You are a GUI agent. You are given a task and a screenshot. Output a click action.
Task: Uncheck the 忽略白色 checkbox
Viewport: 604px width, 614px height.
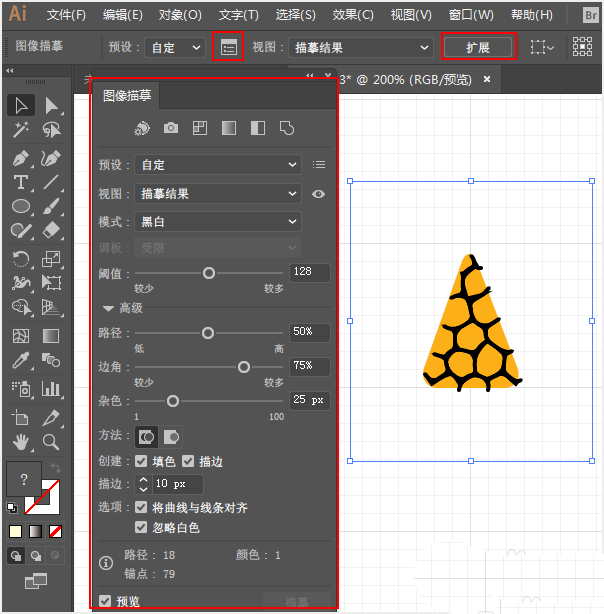click(141, 527)
